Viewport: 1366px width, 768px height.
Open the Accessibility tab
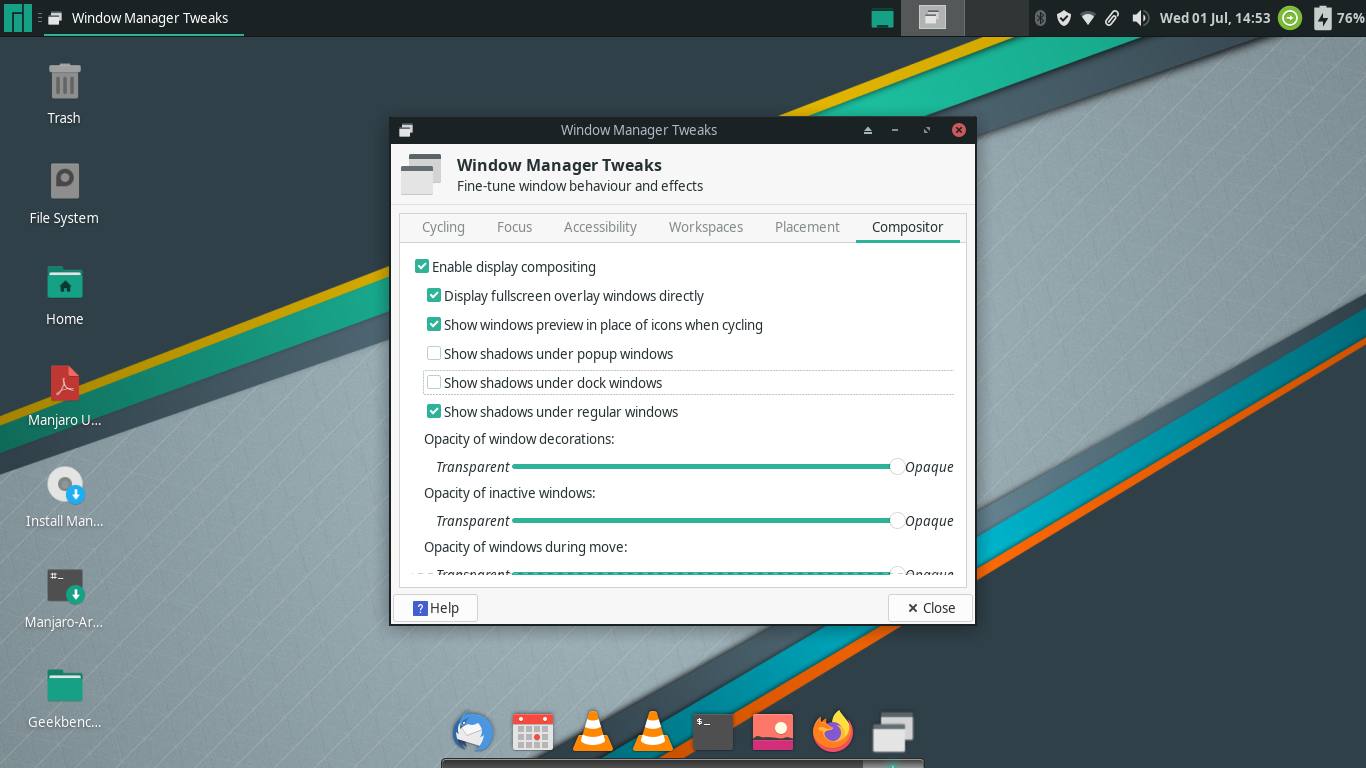(x=600, y=227)
